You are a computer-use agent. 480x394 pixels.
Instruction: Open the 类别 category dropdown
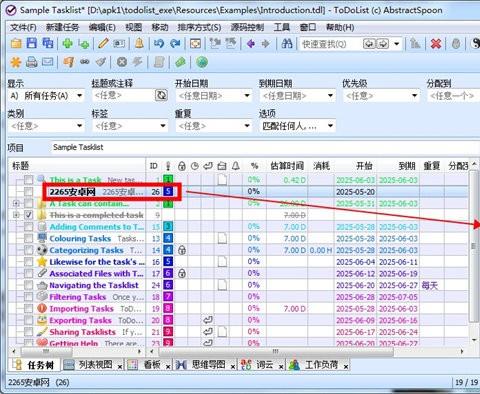tap(79, 126)
